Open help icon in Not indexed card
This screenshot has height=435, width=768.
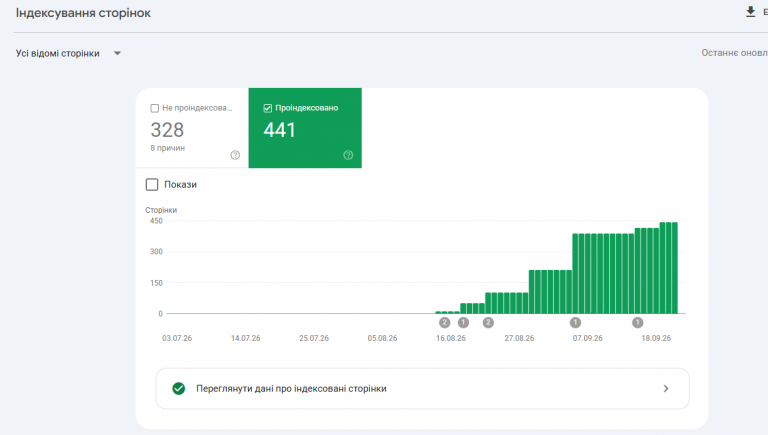coord(235,155)
